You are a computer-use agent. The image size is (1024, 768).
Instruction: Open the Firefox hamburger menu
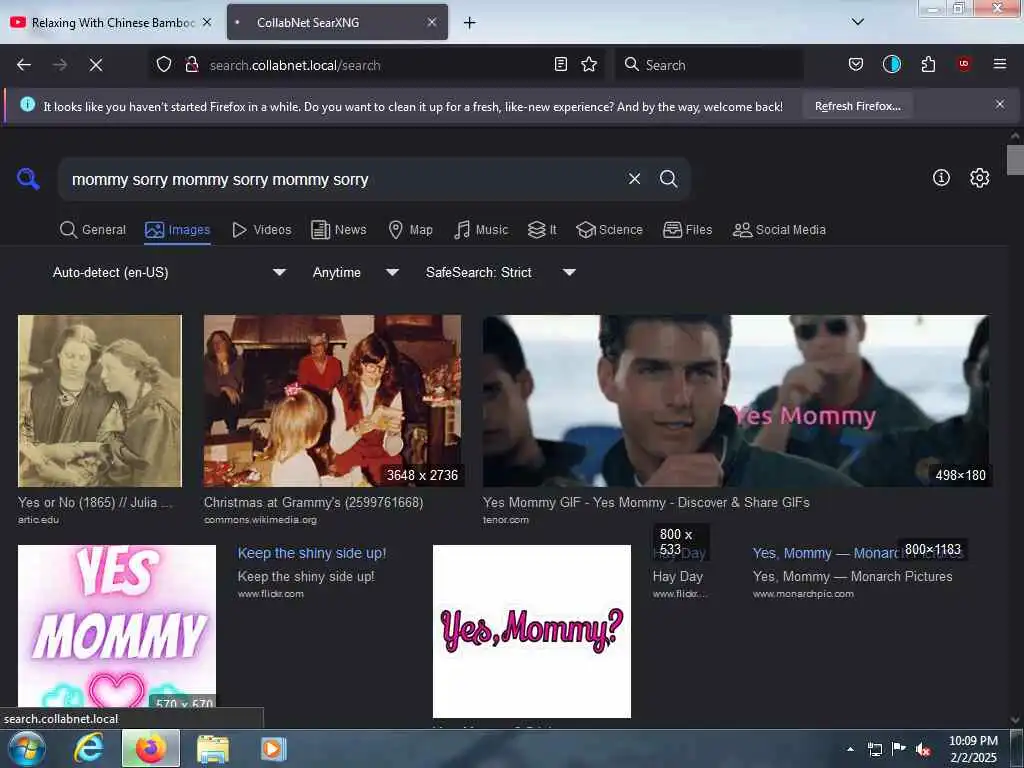(x=999, y=64)
